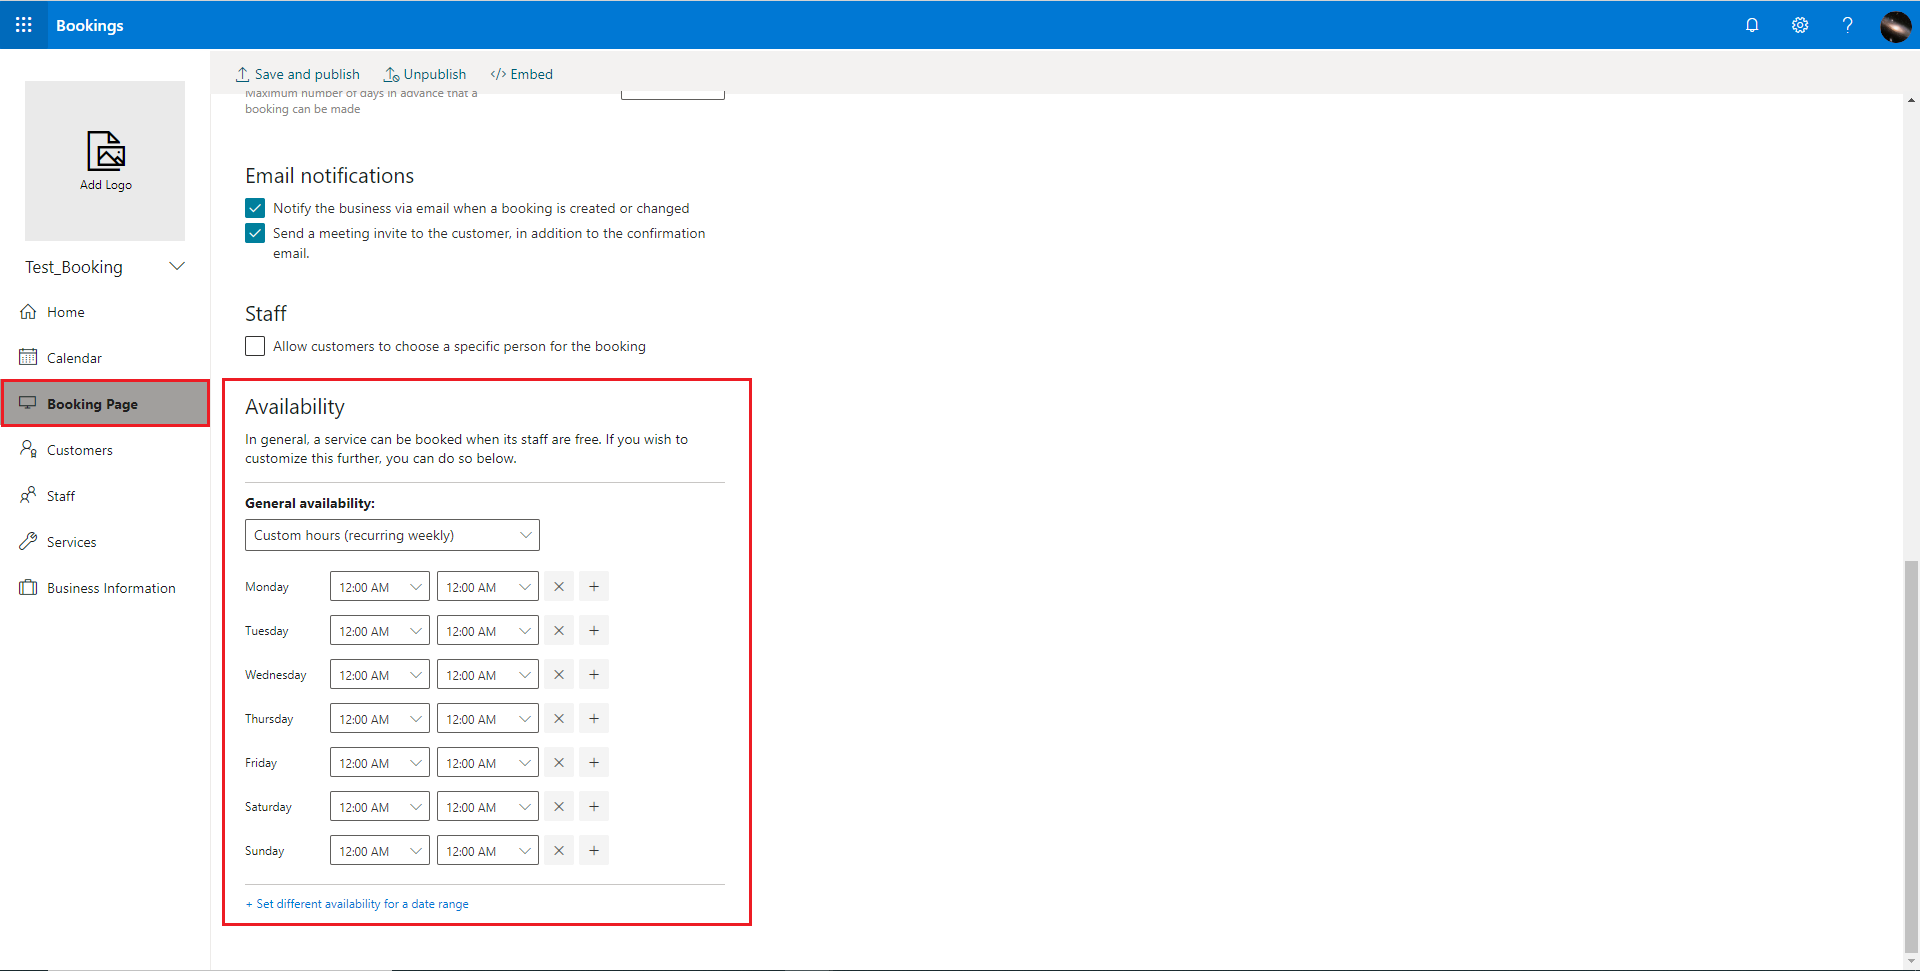Add another Sunday time slot with plus
Image resolution: width=1920 pixels, height=971 pixels.
594,851
